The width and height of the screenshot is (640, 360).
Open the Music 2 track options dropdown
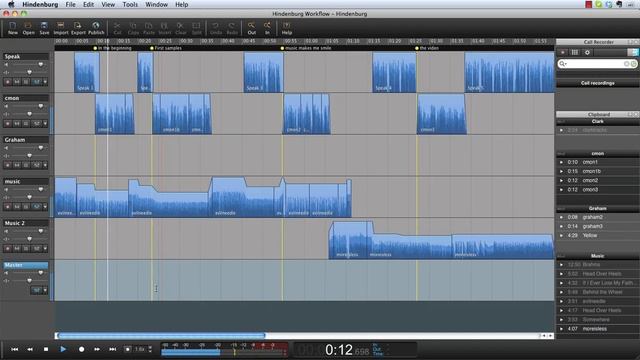tap(45, 249)
